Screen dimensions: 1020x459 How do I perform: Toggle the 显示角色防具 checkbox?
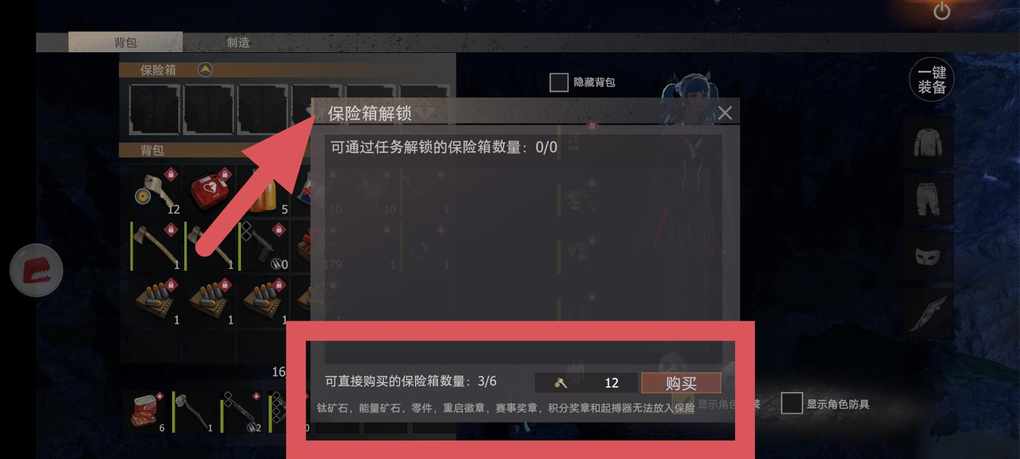[791, 403]
